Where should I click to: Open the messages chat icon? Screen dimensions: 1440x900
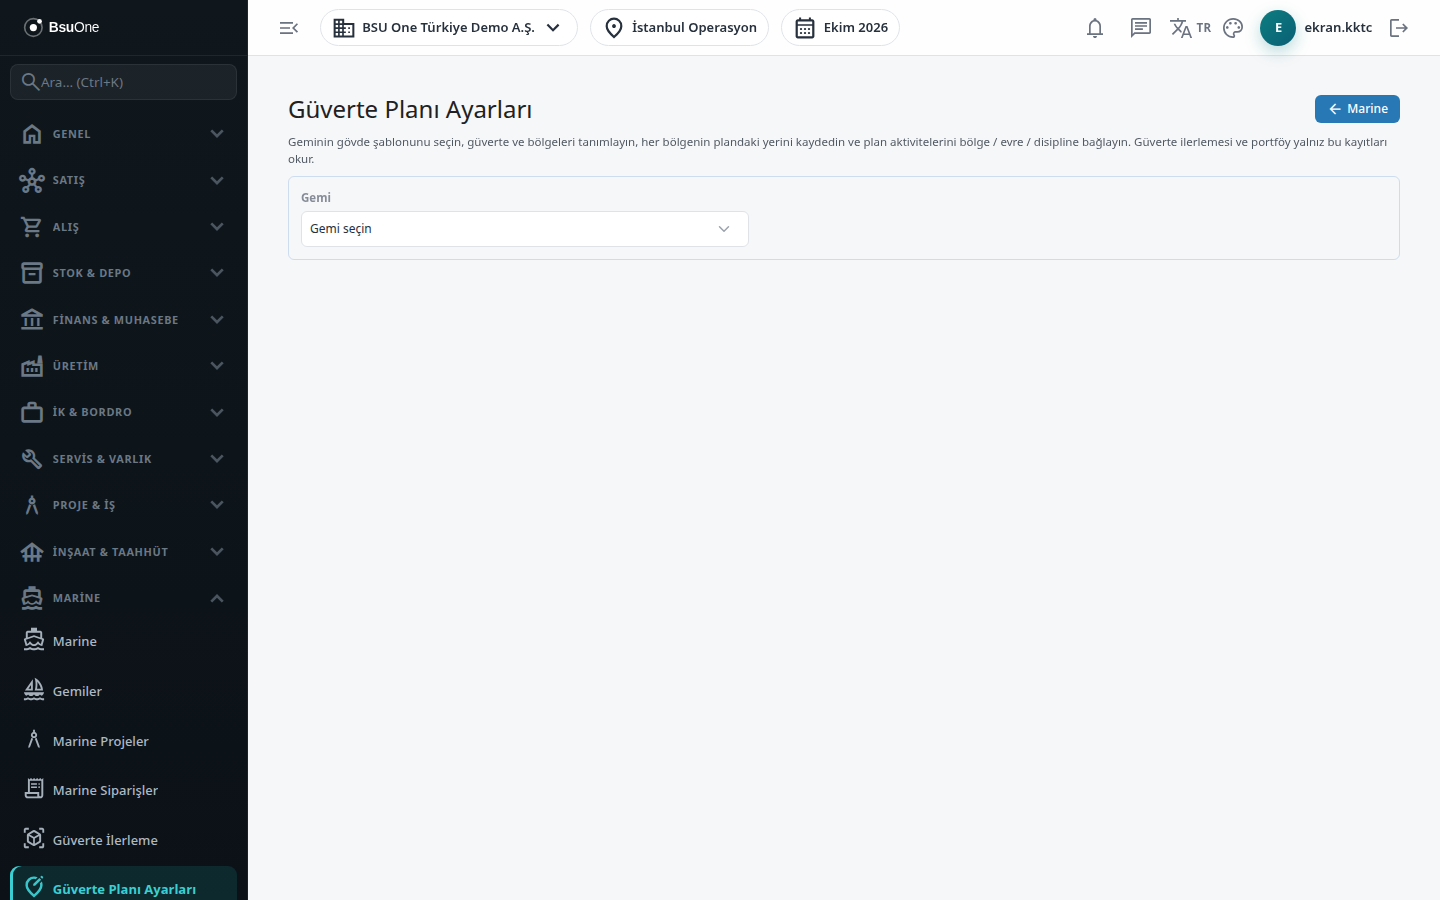point(1141,28)
